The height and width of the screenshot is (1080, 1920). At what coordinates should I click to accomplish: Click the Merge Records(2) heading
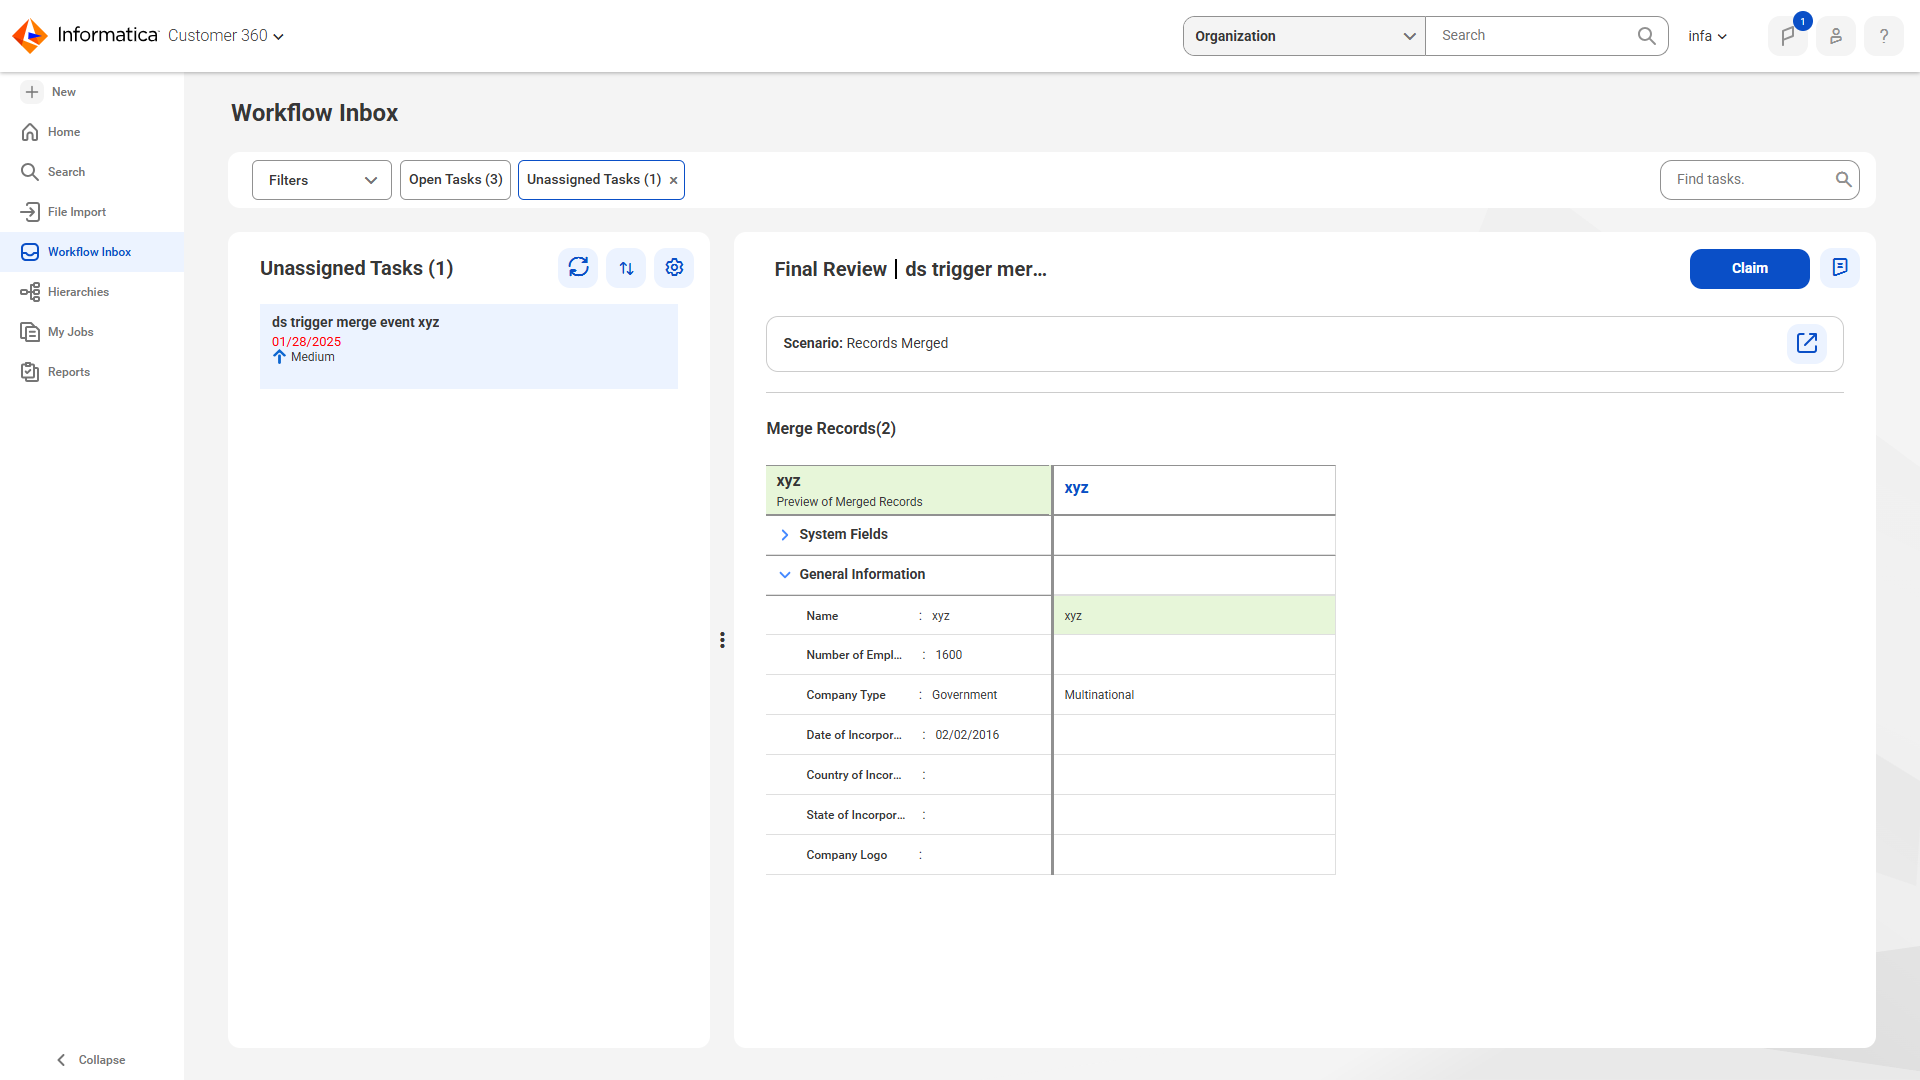pyautogui.click(x=831, y=429)
